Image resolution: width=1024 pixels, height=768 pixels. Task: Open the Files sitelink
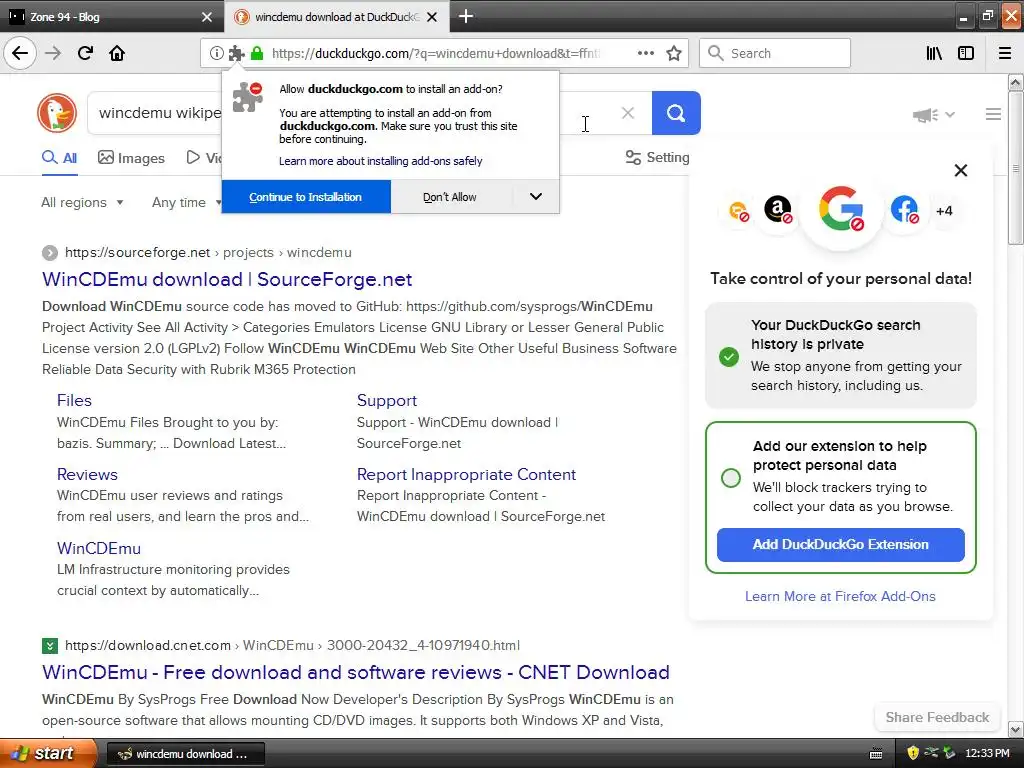point(74,400)
